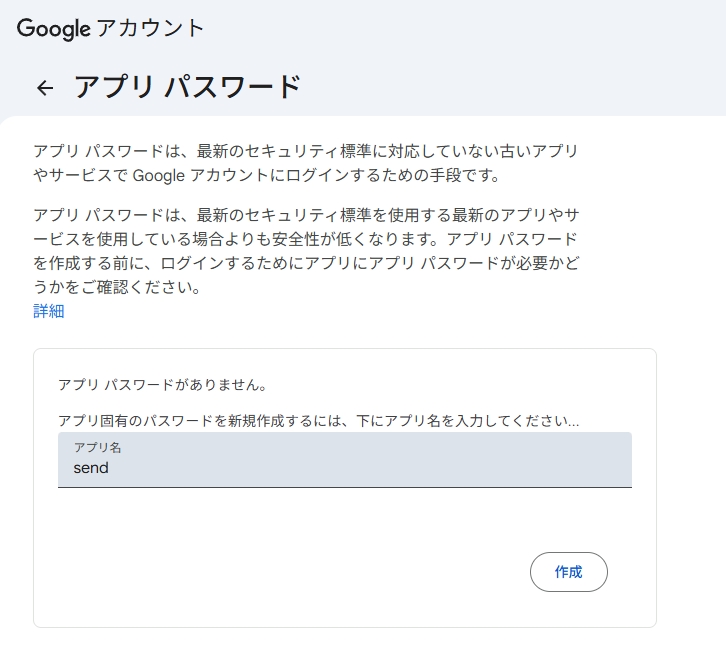Click the gray header area right of page title
The image size is (726, 649).
click(520, 87)
